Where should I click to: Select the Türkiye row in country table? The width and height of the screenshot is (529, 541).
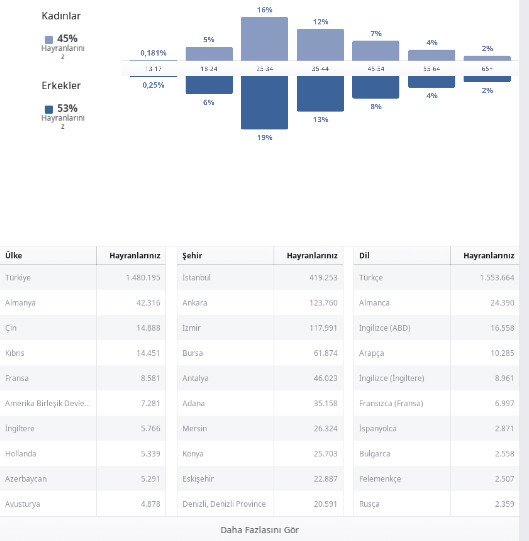pos(83,277)
